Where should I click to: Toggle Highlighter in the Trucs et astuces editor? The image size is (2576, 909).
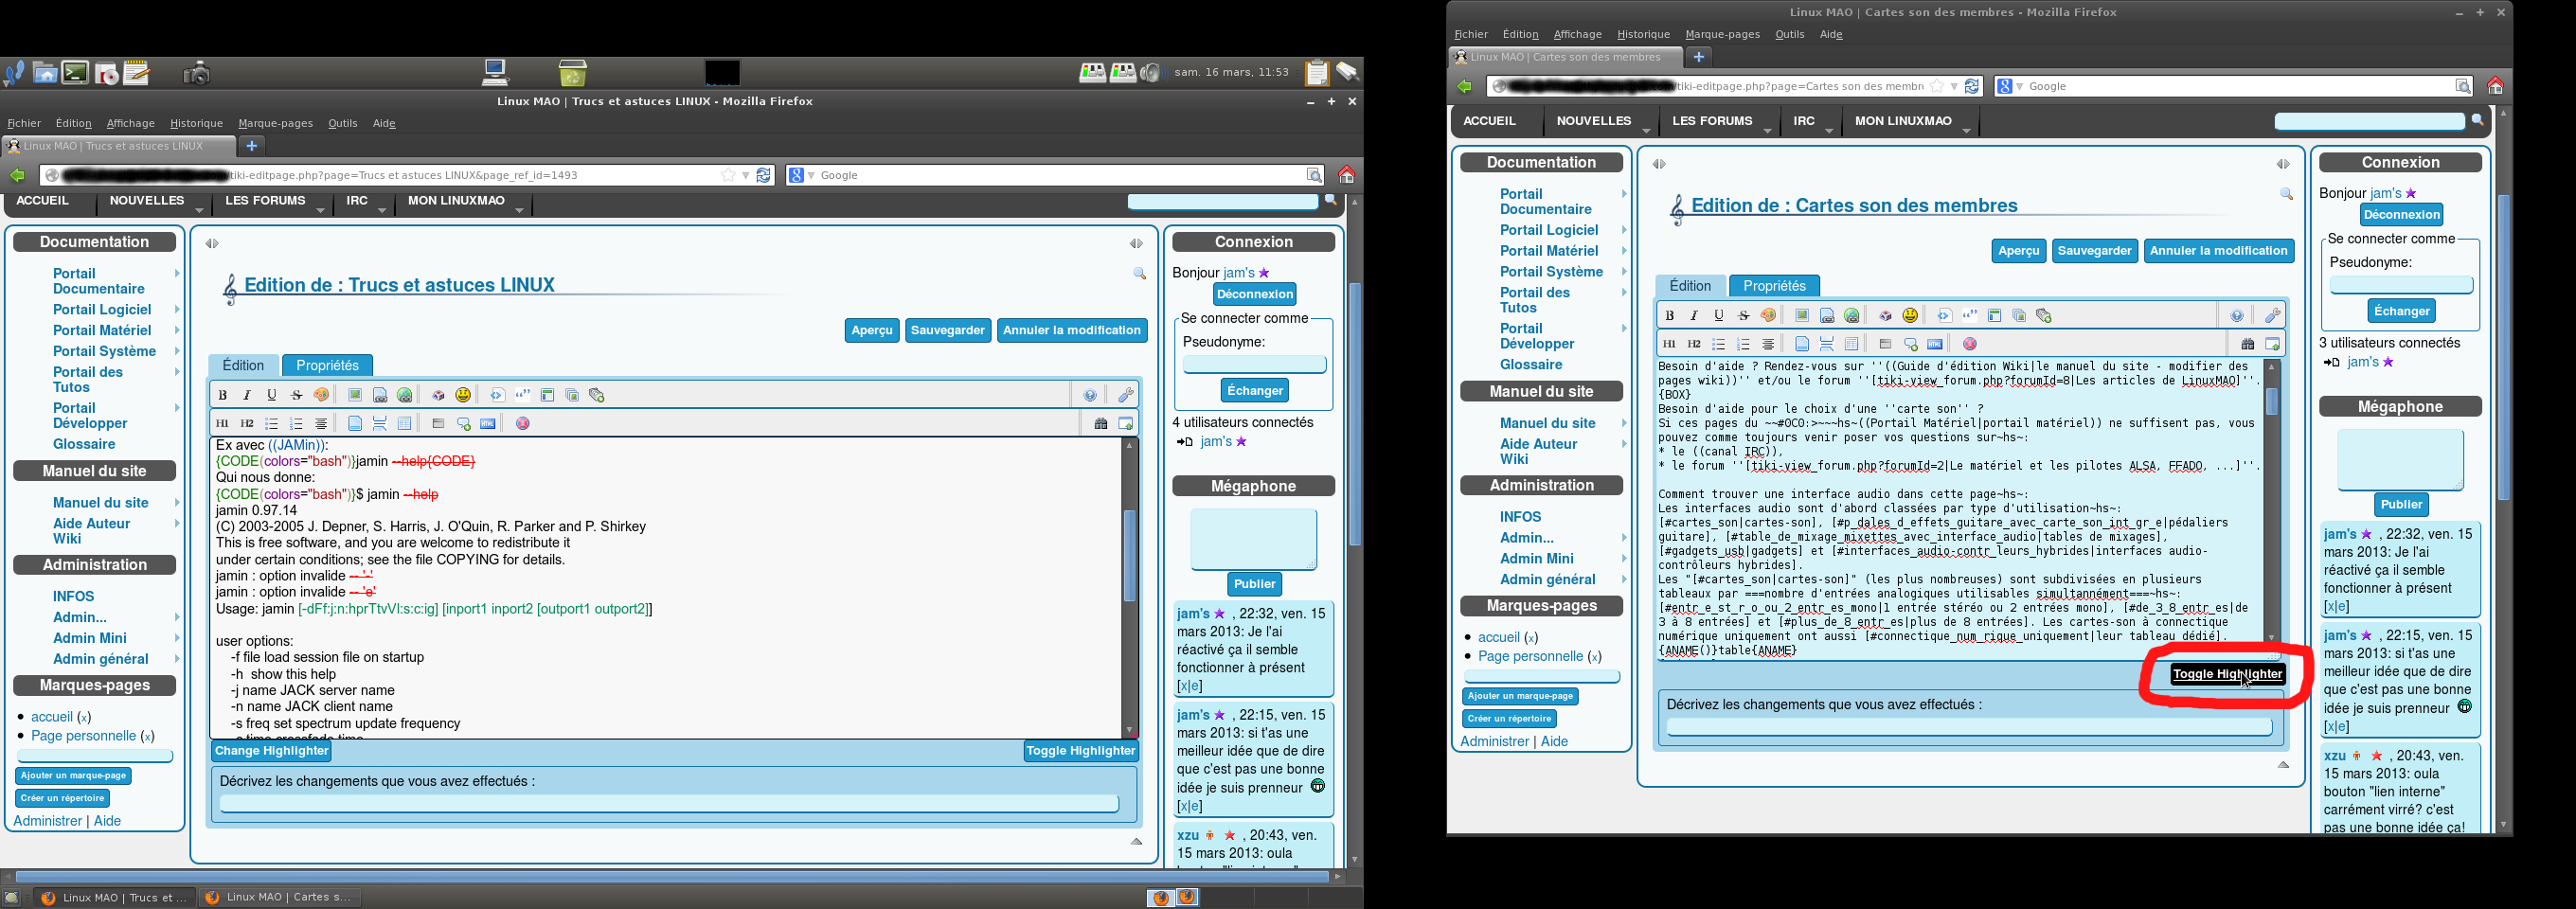click(1081, 751)
